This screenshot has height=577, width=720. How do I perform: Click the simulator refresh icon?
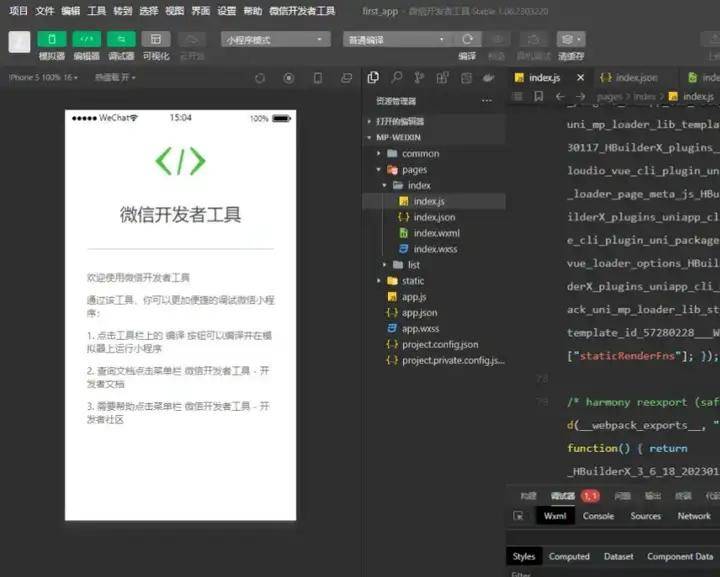tap(260, 78)
